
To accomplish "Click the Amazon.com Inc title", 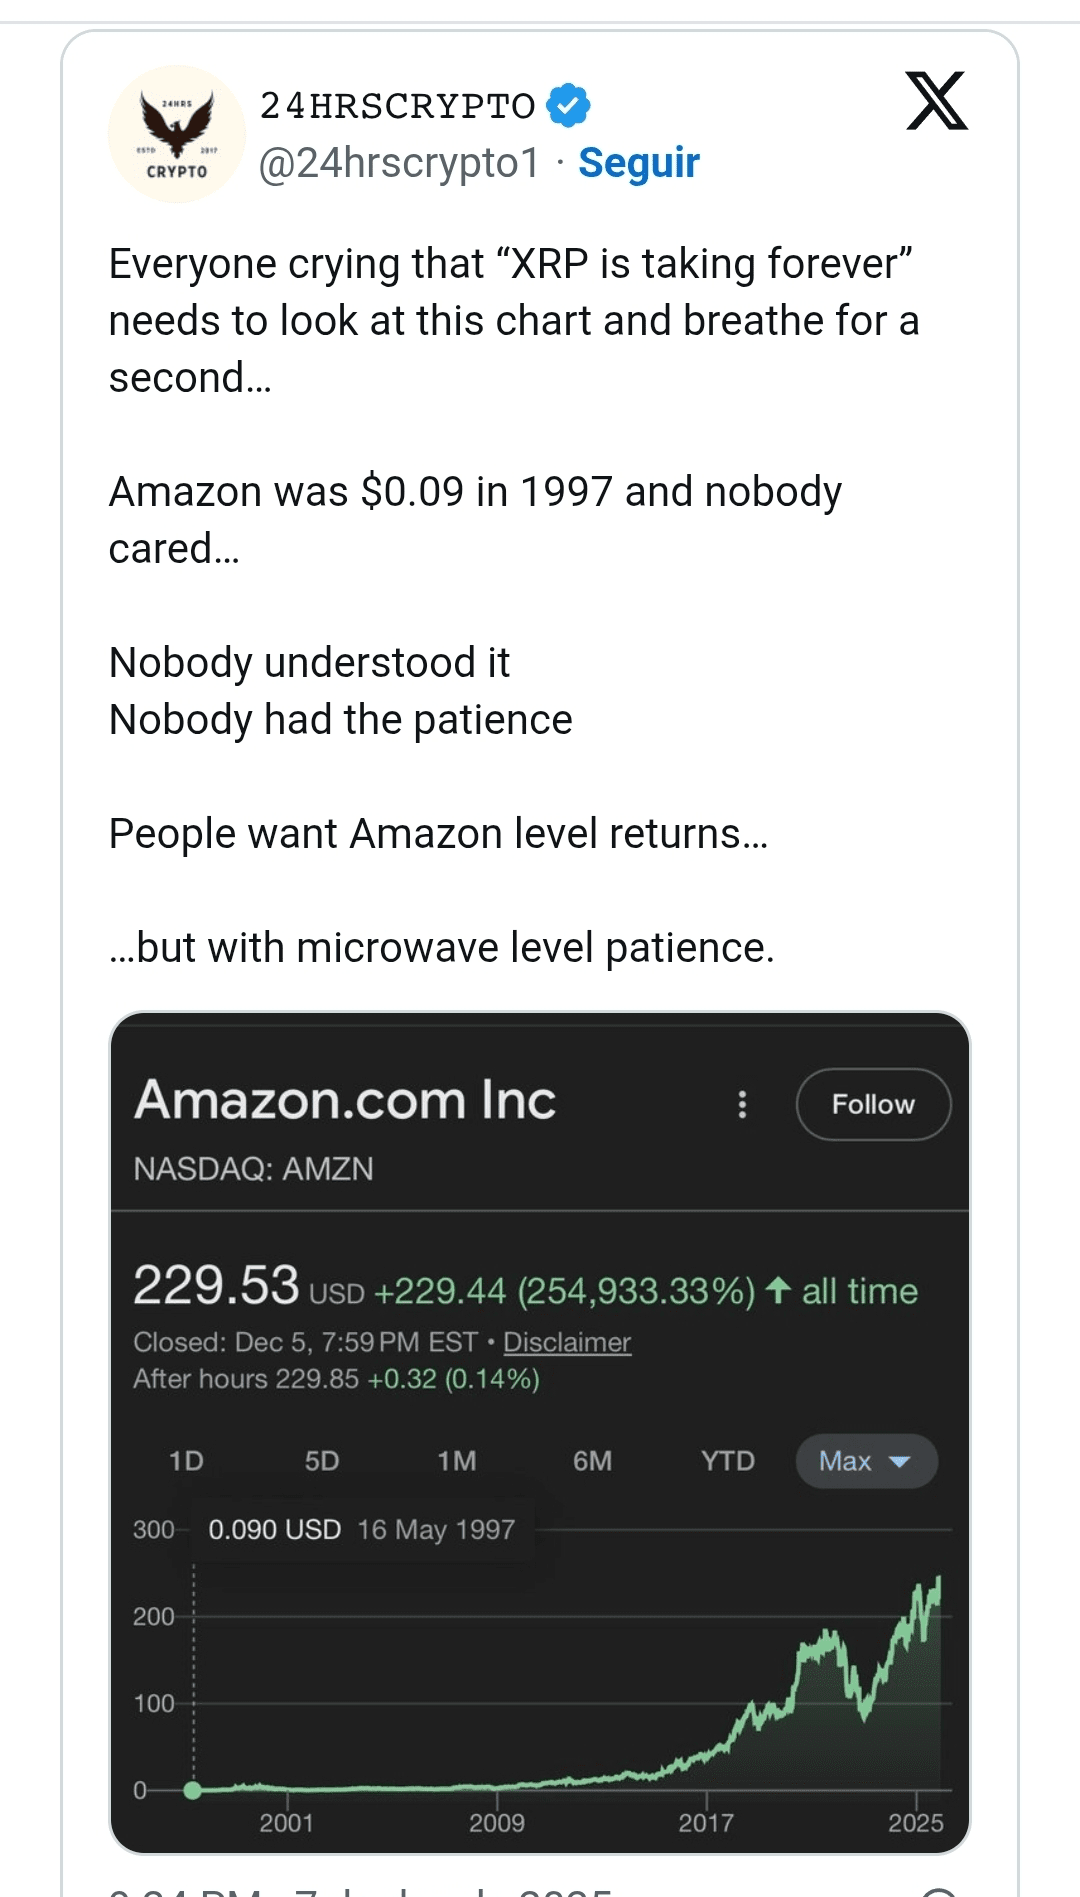I will point(345,1100).
